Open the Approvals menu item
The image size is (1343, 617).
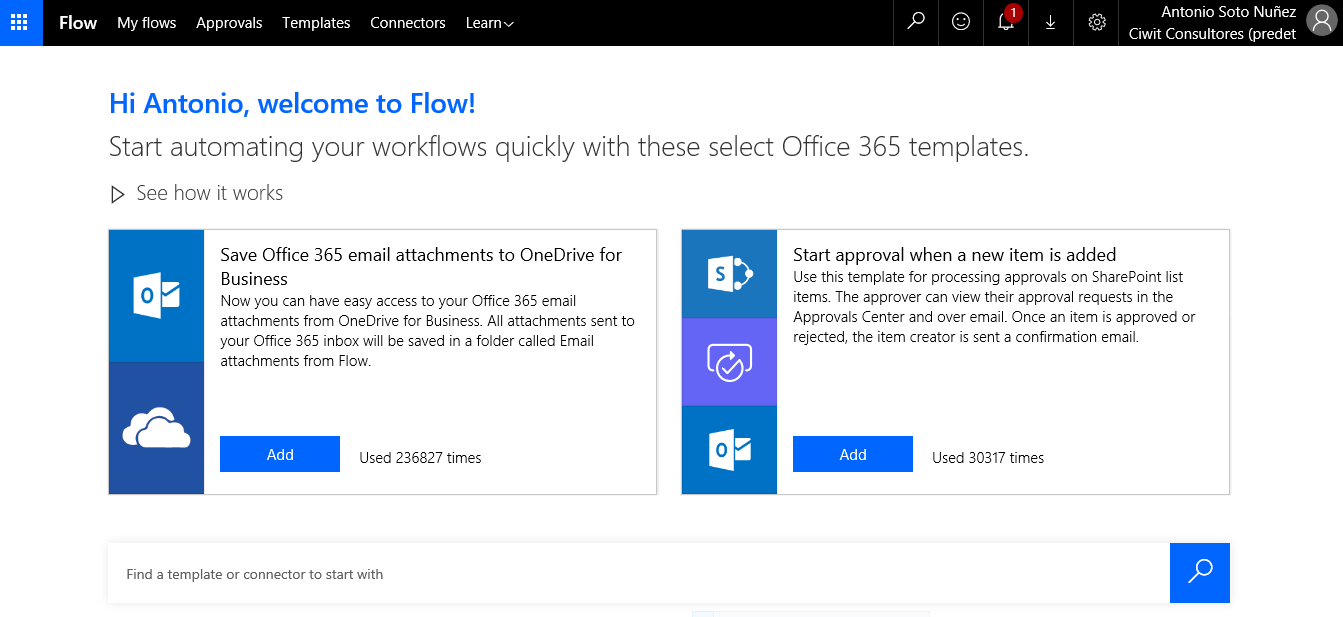229,23
